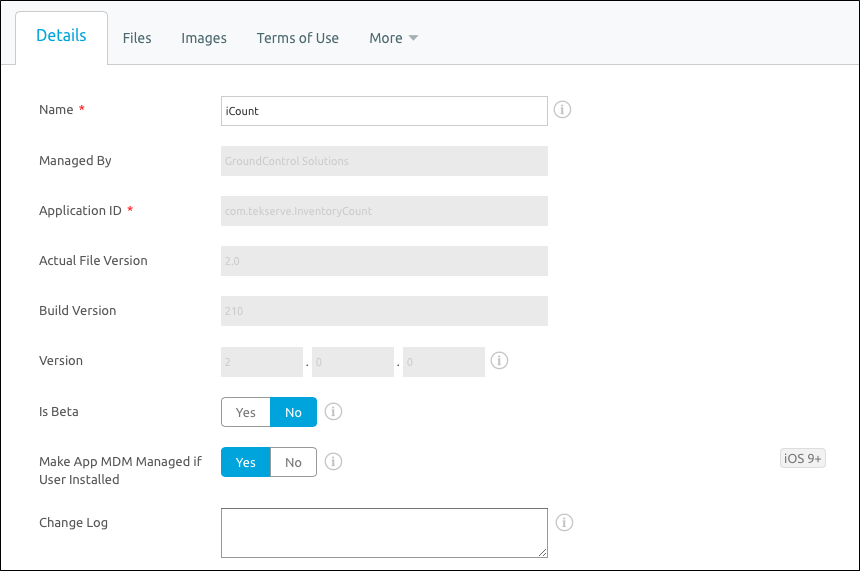The width and height of the screenshot is (860, 571).
Task: Click inside the Change Log text area
Action: click(384, 533)
